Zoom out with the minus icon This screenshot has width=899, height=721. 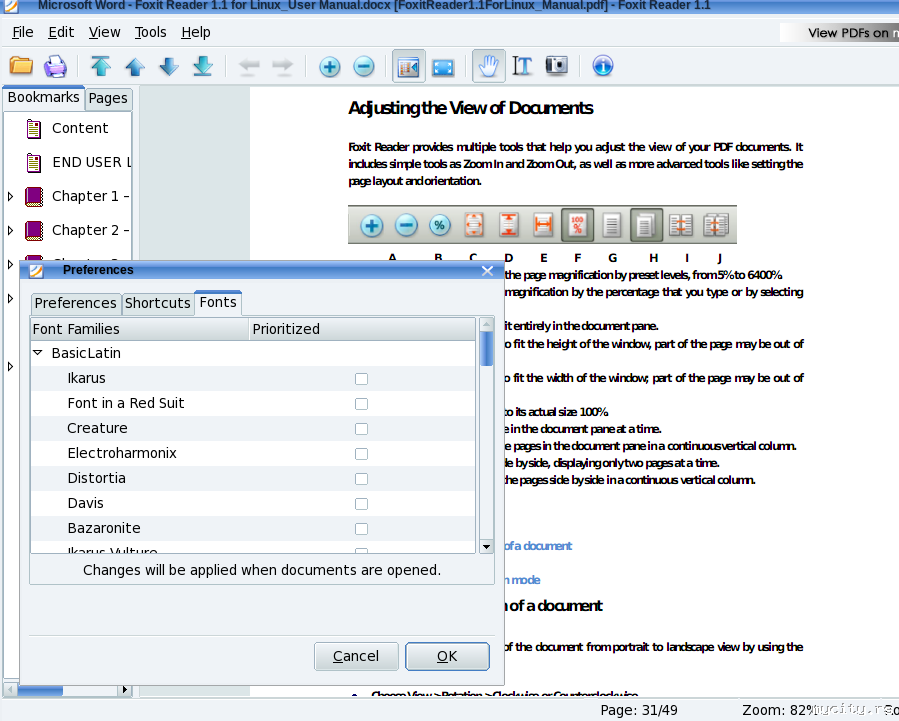pyautogui.click(x=363, y=66)
